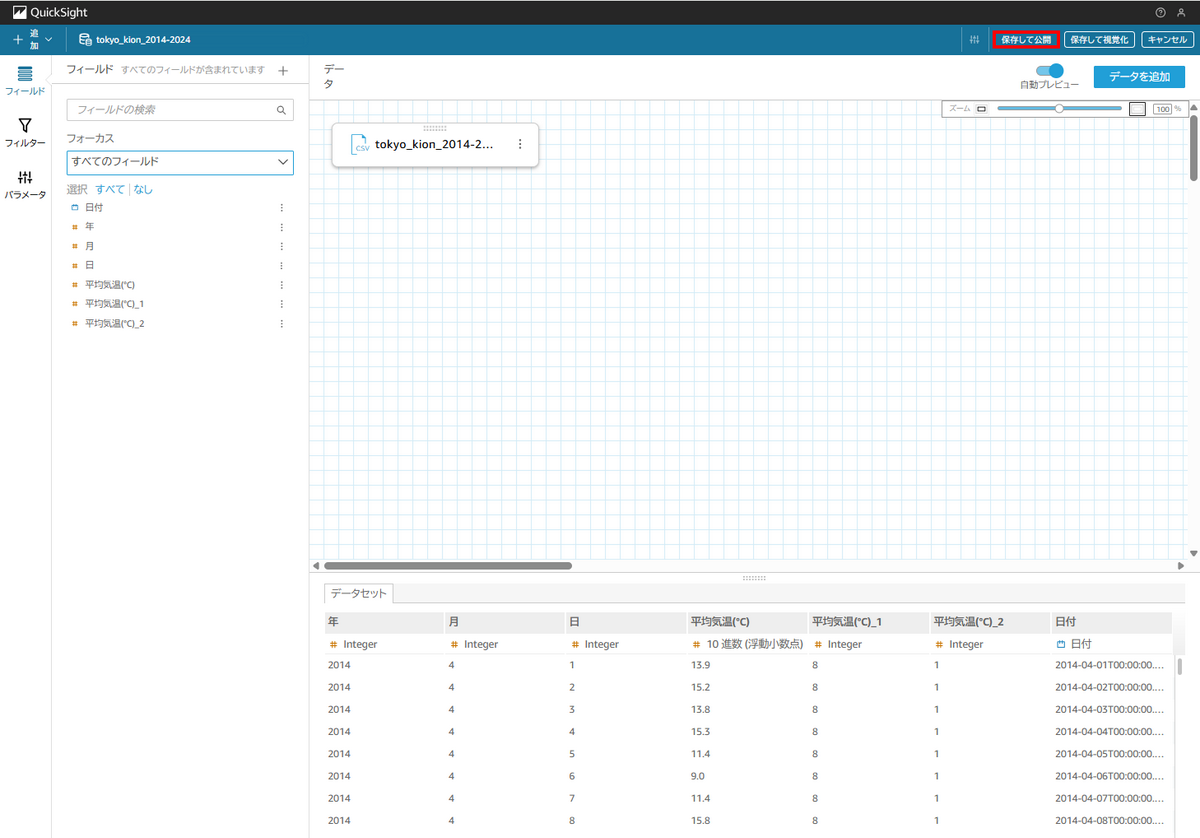1200x838 pixels.
Task: Open options menu for 日付 field
Action: (282, 208)
